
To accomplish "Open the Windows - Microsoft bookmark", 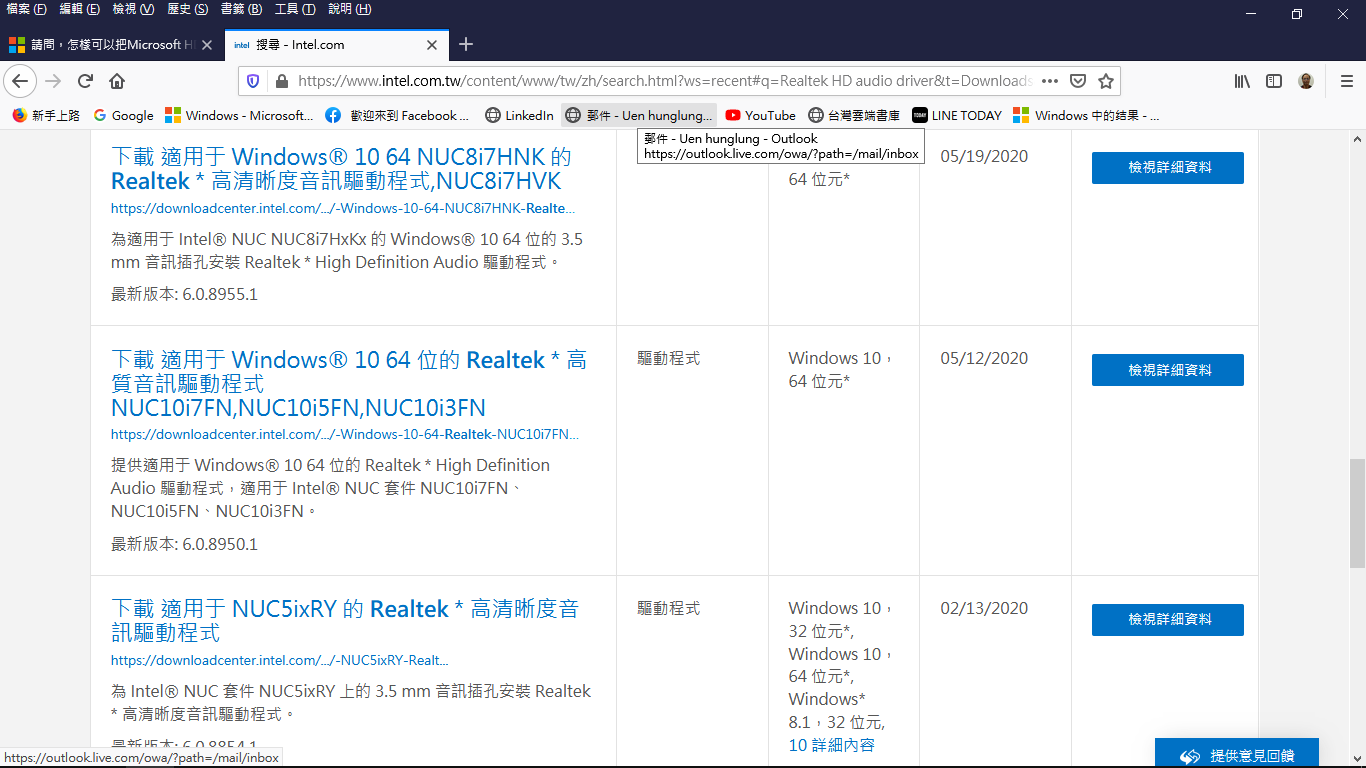I will (x=240, y=115).
